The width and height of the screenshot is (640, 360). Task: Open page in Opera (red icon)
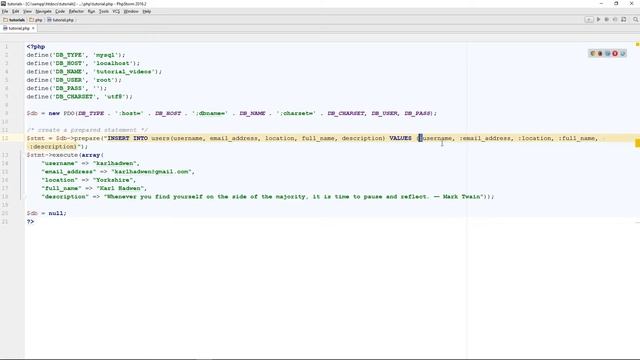click(615, 53)
